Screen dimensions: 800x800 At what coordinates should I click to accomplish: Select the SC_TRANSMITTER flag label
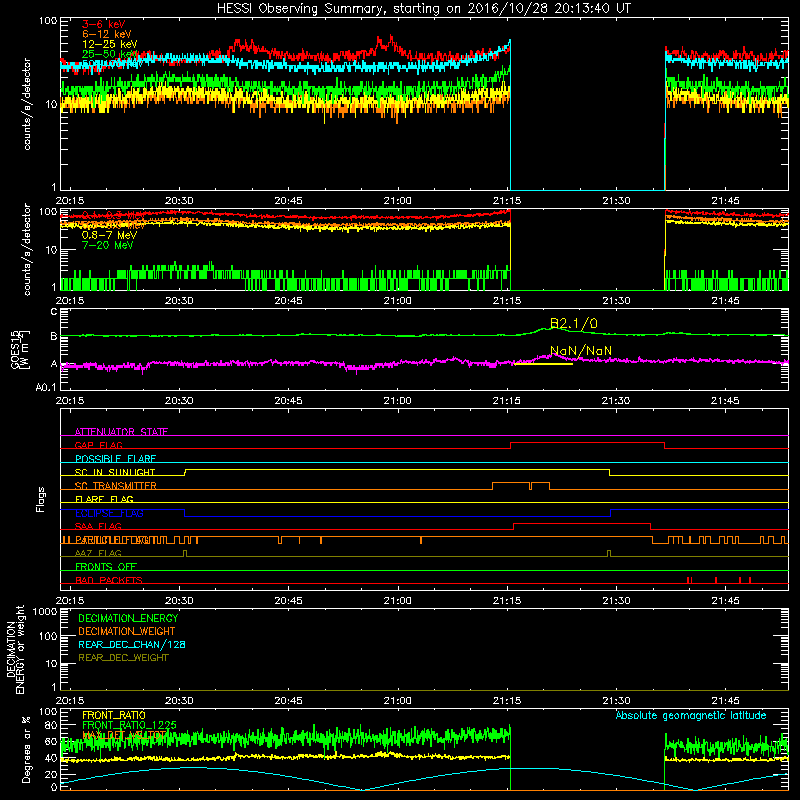[x=116, y=485]
